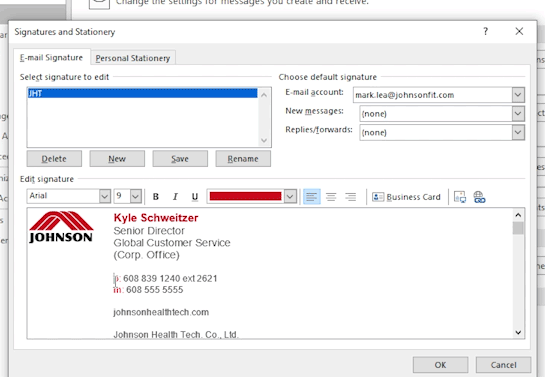Click the johnsonhealthtech.com link text
Image resolution: width=545 pixels, height=377 pixels.
pyautogui.click(x=161, y=312)
